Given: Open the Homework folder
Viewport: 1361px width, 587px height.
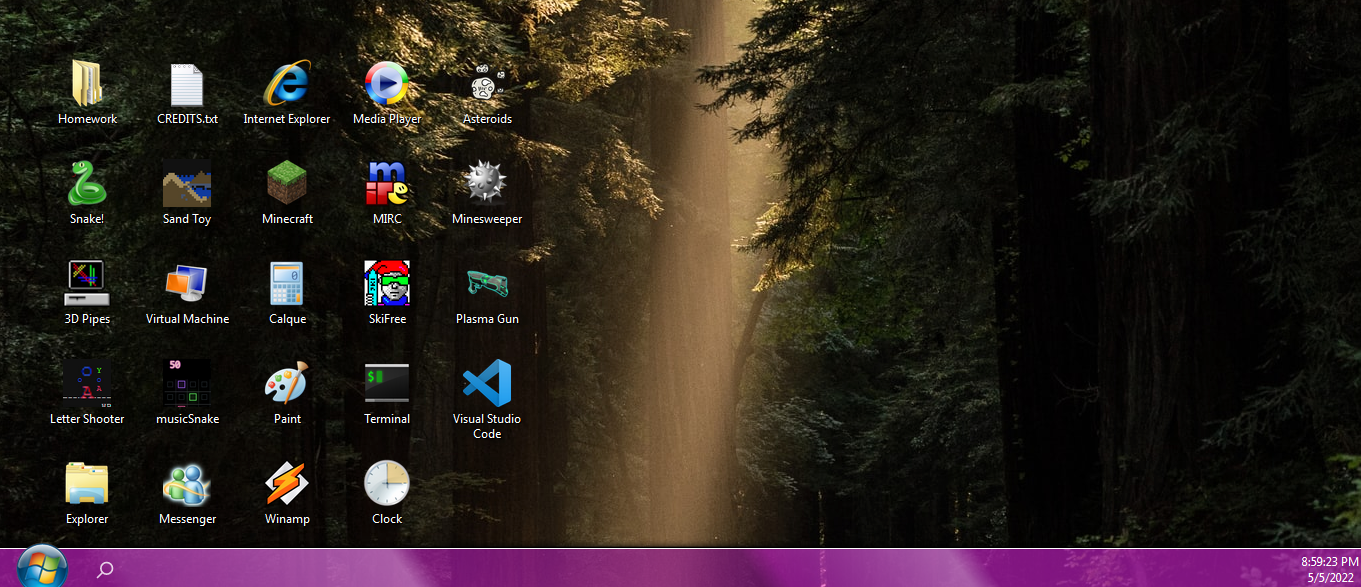Looking at the screenshot, I should pyautogui.click(x=87, y=92).
